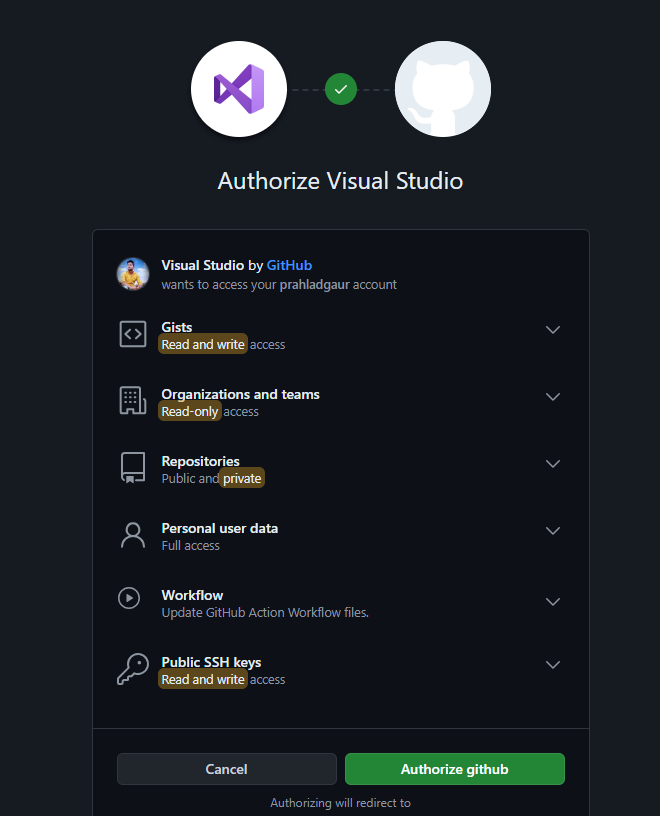Screen dimensions: 660x816
Task: Open the GitHub author link
Action: 289,265
